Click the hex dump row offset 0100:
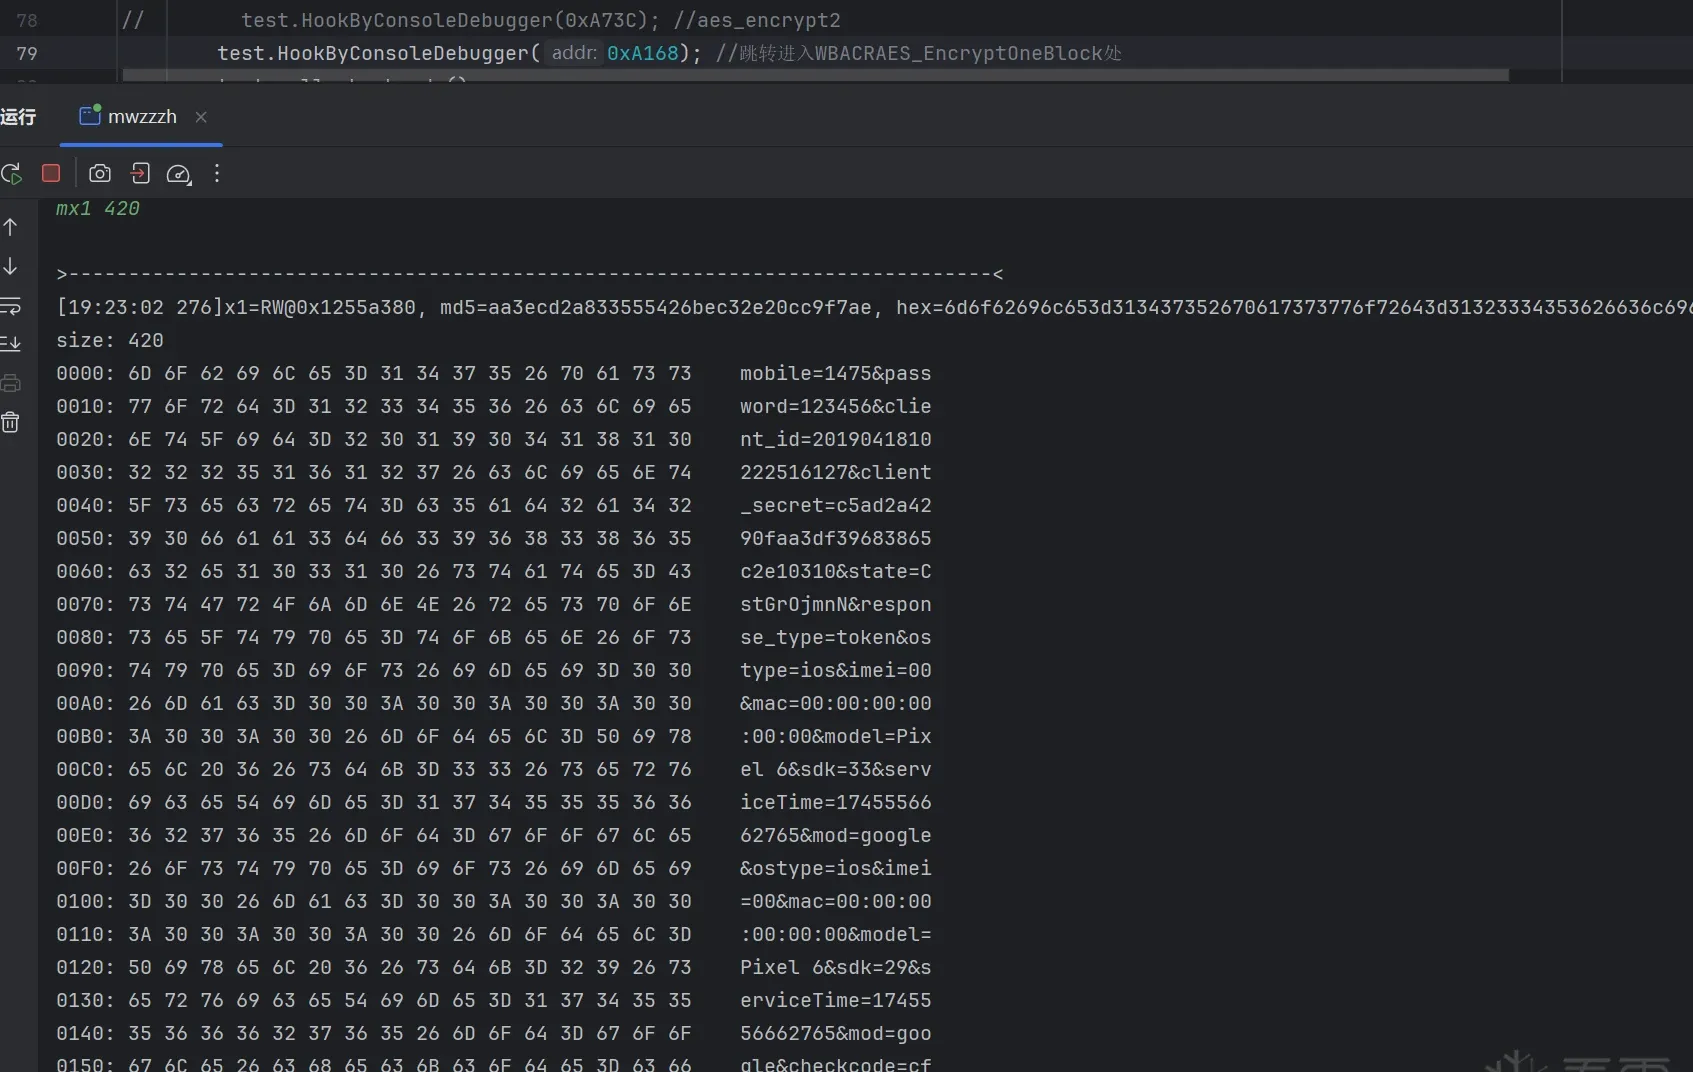1693x1072 pixels. [85, 901]
